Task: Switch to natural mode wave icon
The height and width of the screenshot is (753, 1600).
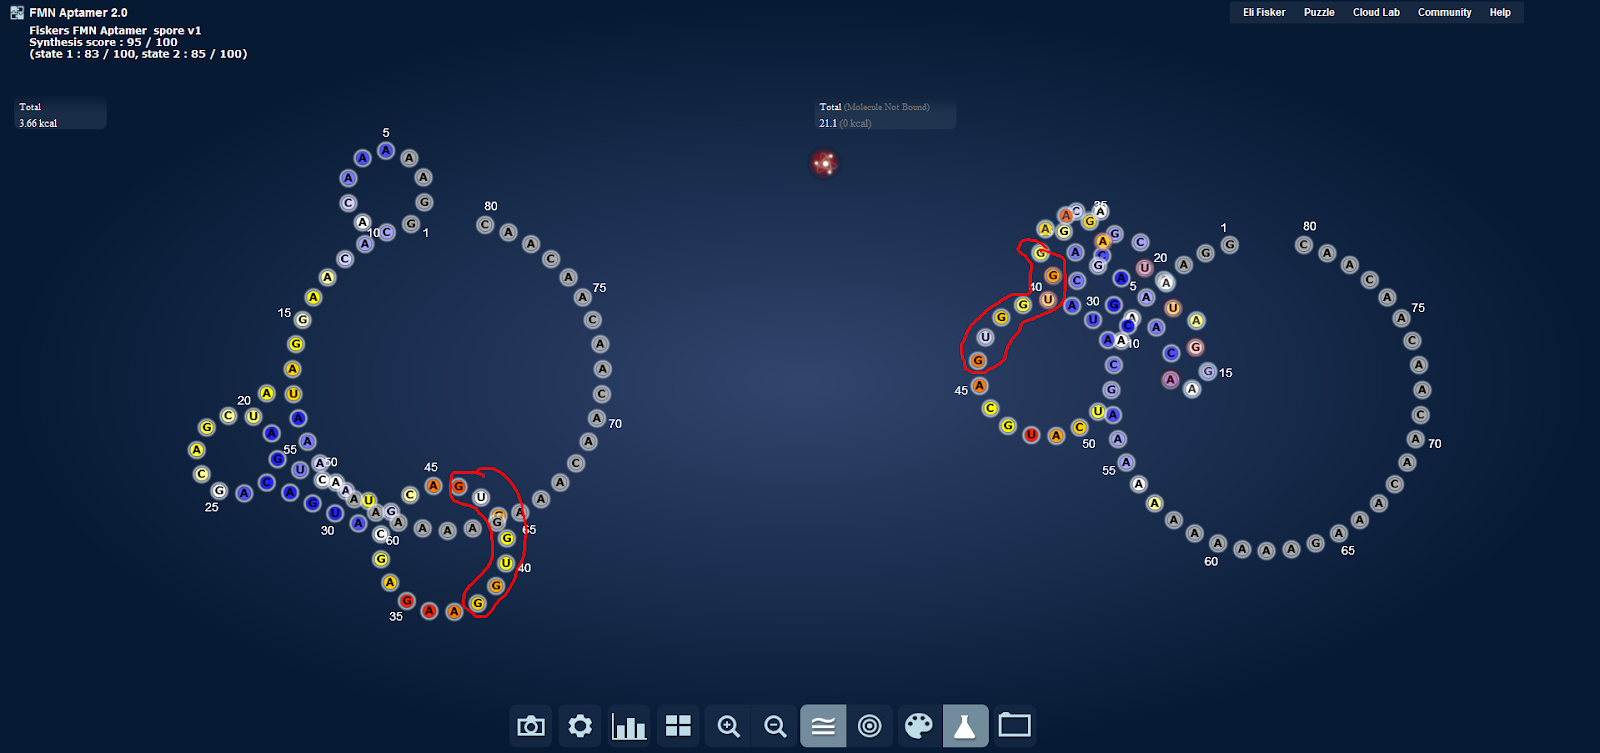Action: coord(823,726)
